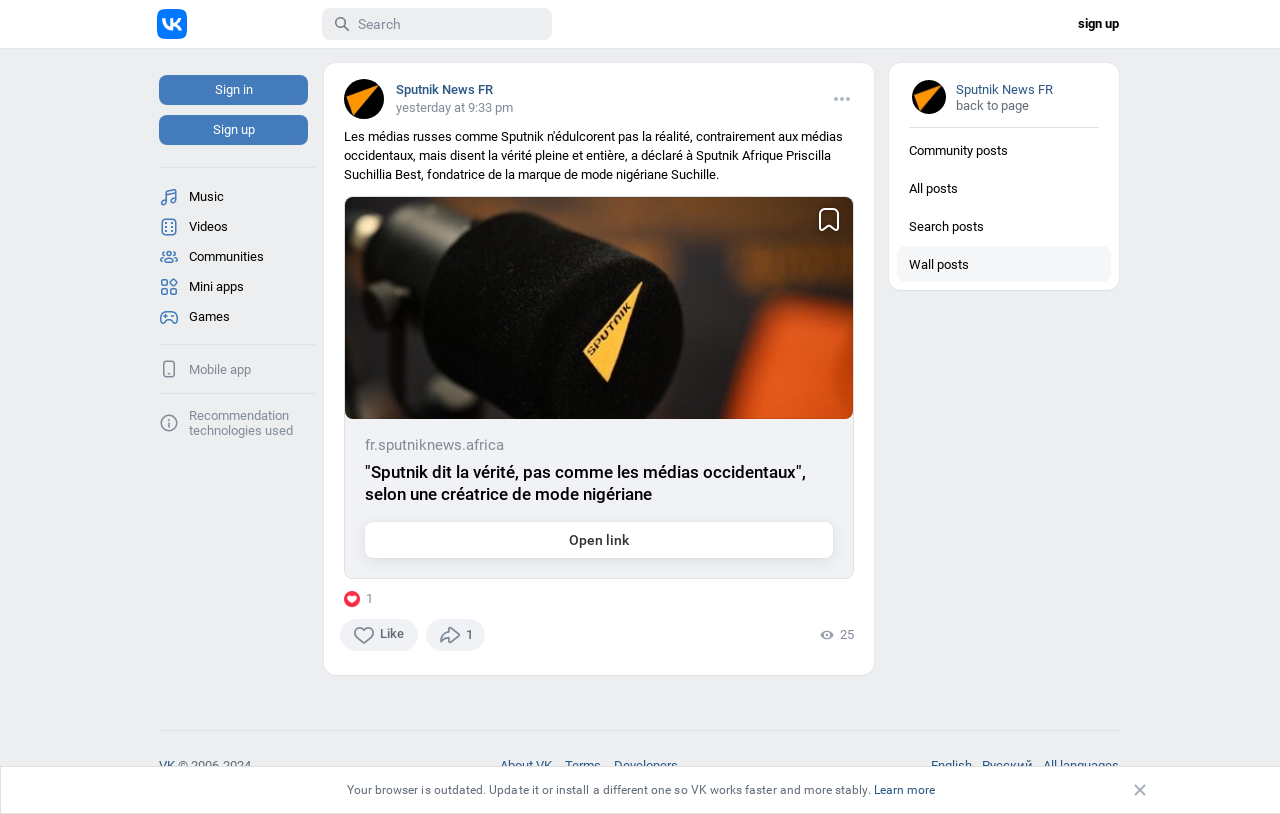
Task: Click the Mini apps grid icon
Action: pos(169,287)
